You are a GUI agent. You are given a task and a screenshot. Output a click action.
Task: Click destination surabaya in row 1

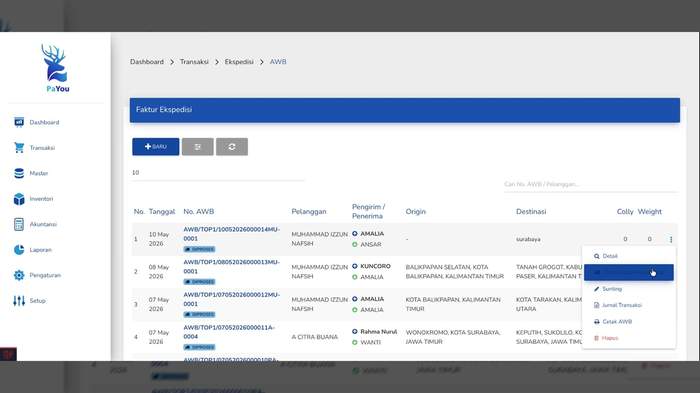[x=528, y=239]
